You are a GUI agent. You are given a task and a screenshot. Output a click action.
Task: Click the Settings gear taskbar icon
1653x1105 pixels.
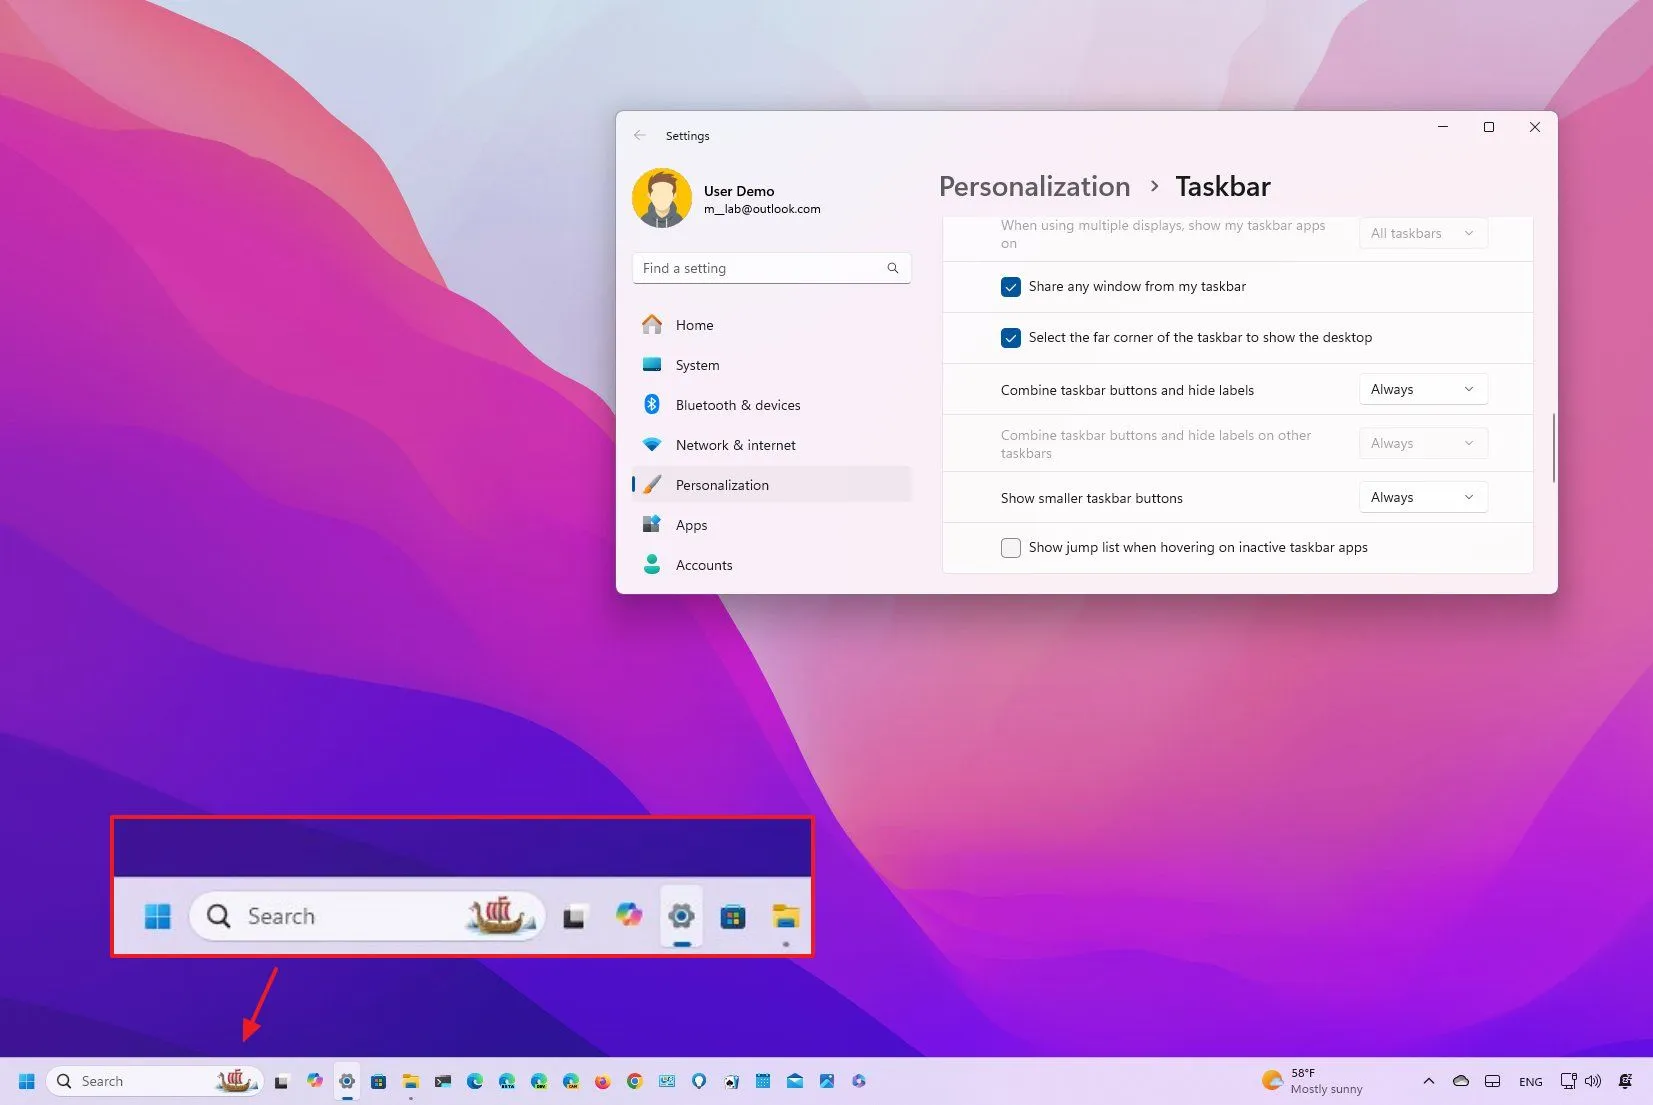347,1081
